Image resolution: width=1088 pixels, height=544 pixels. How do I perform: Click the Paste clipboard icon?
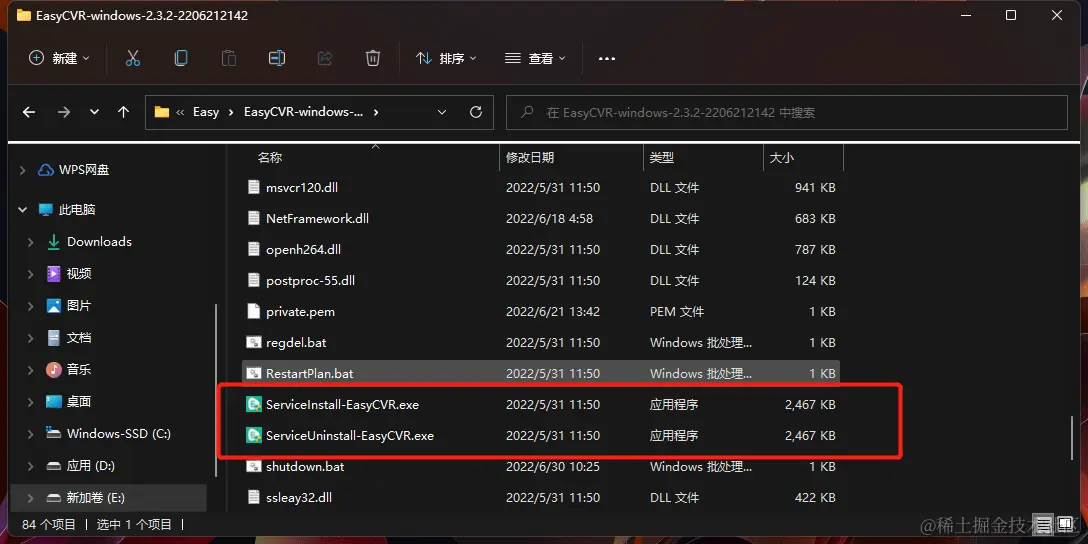tap(229, 58)
